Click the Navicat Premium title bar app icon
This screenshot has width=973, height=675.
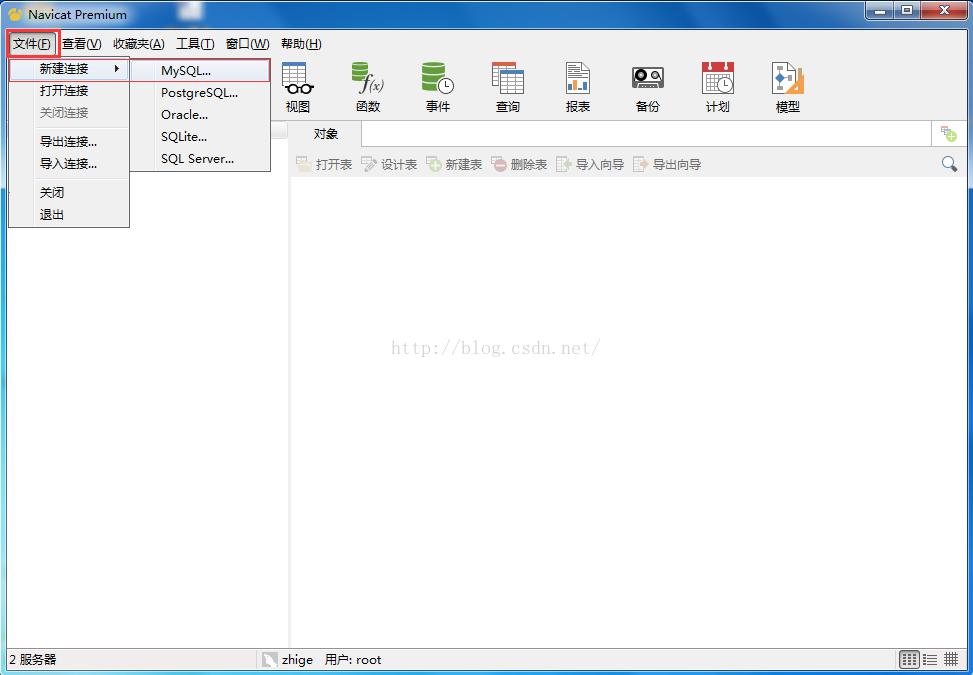pyautogui.click(x=16, y=14)
